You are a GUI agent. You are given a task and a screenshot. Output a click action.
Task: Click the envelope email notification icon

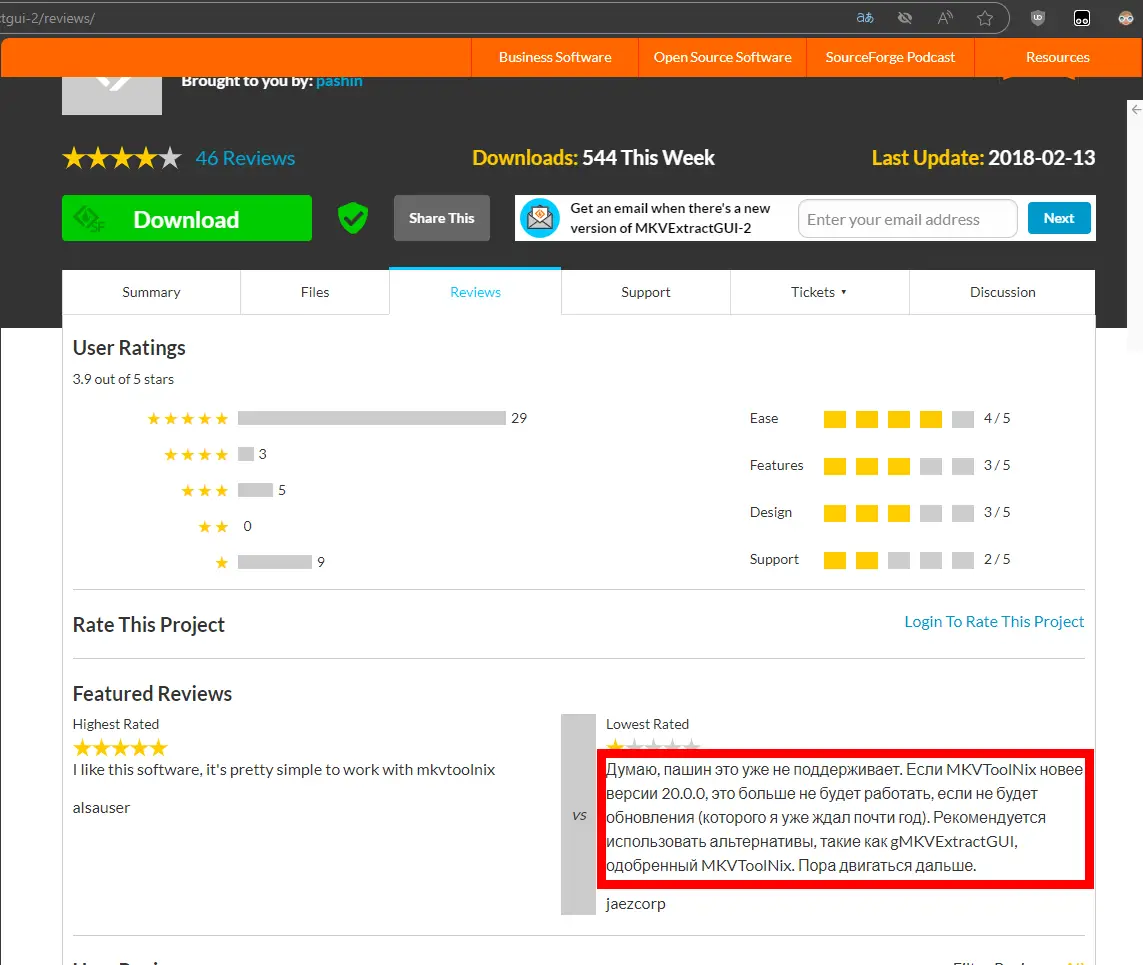[x=539, y=218]
